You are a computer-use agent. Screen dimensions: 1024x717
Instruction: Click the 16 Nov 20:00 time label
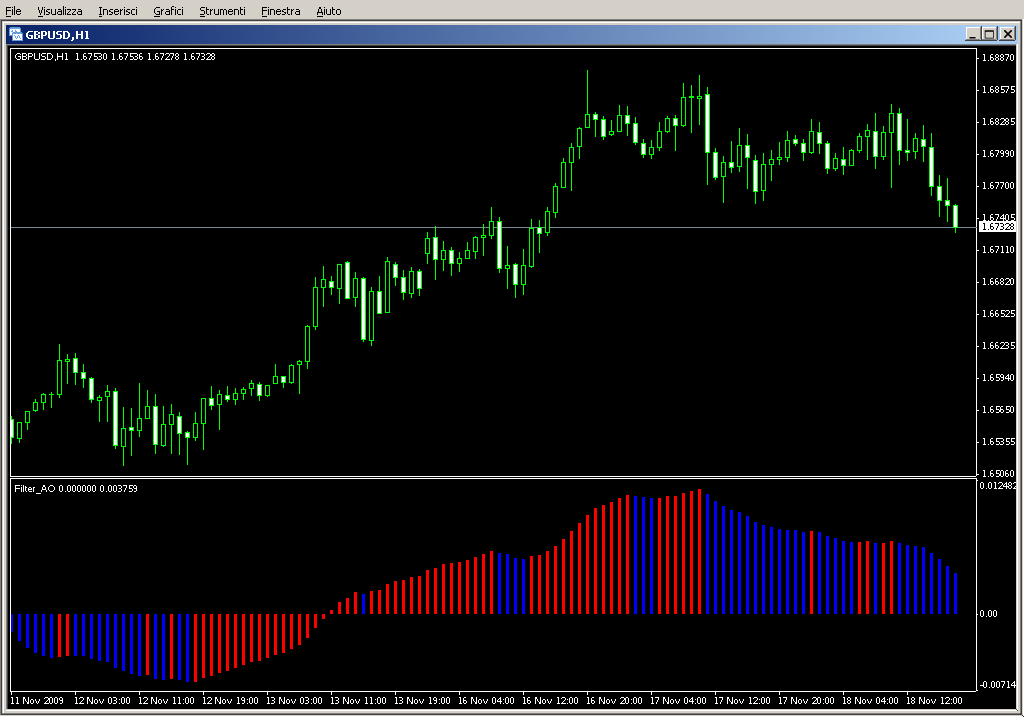(x=614, y=701)
